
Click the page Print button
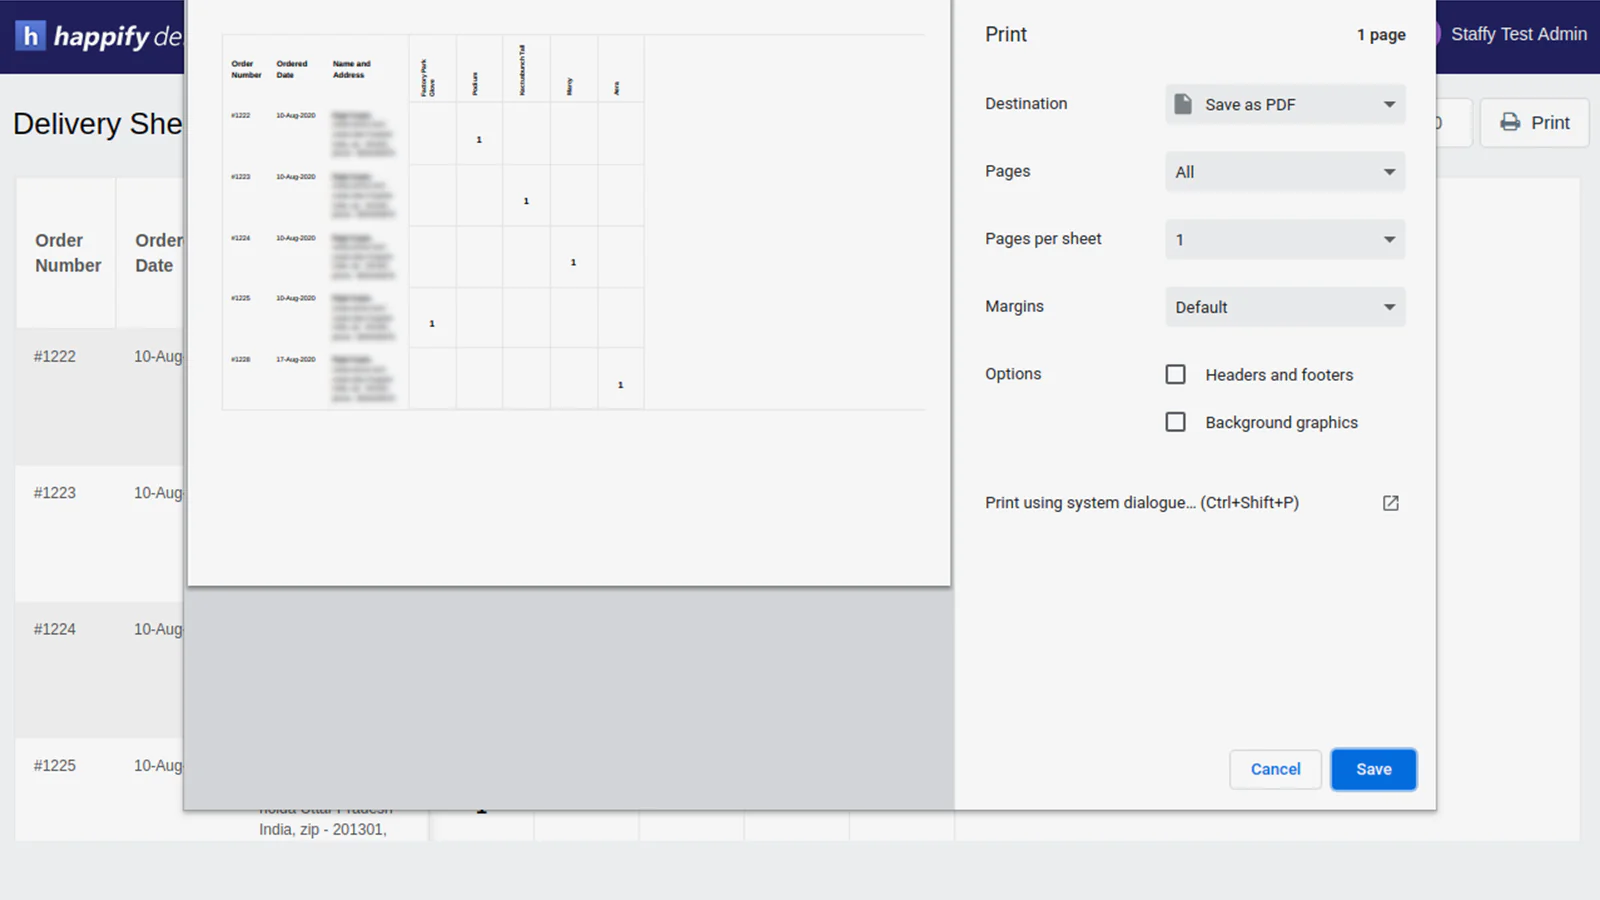pos(1534,122)
